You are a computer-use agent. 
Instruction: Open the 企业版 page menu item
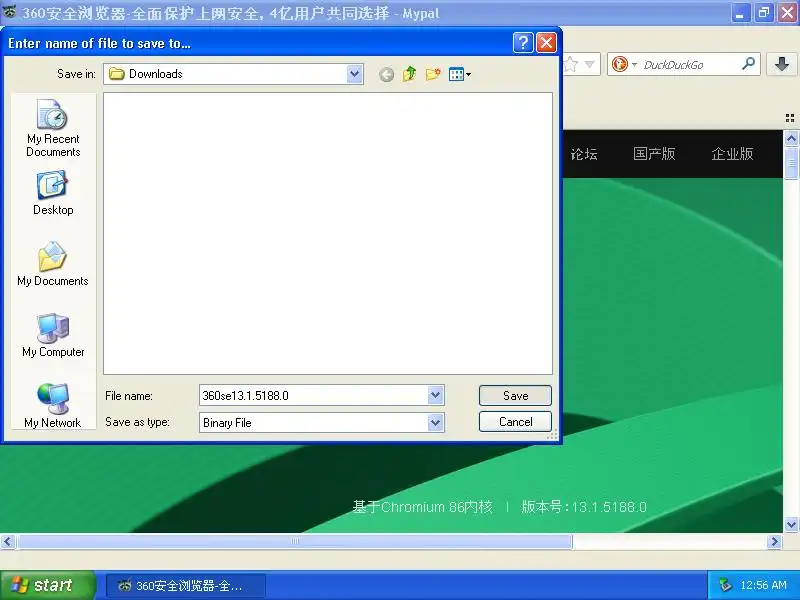click(732, 154)
